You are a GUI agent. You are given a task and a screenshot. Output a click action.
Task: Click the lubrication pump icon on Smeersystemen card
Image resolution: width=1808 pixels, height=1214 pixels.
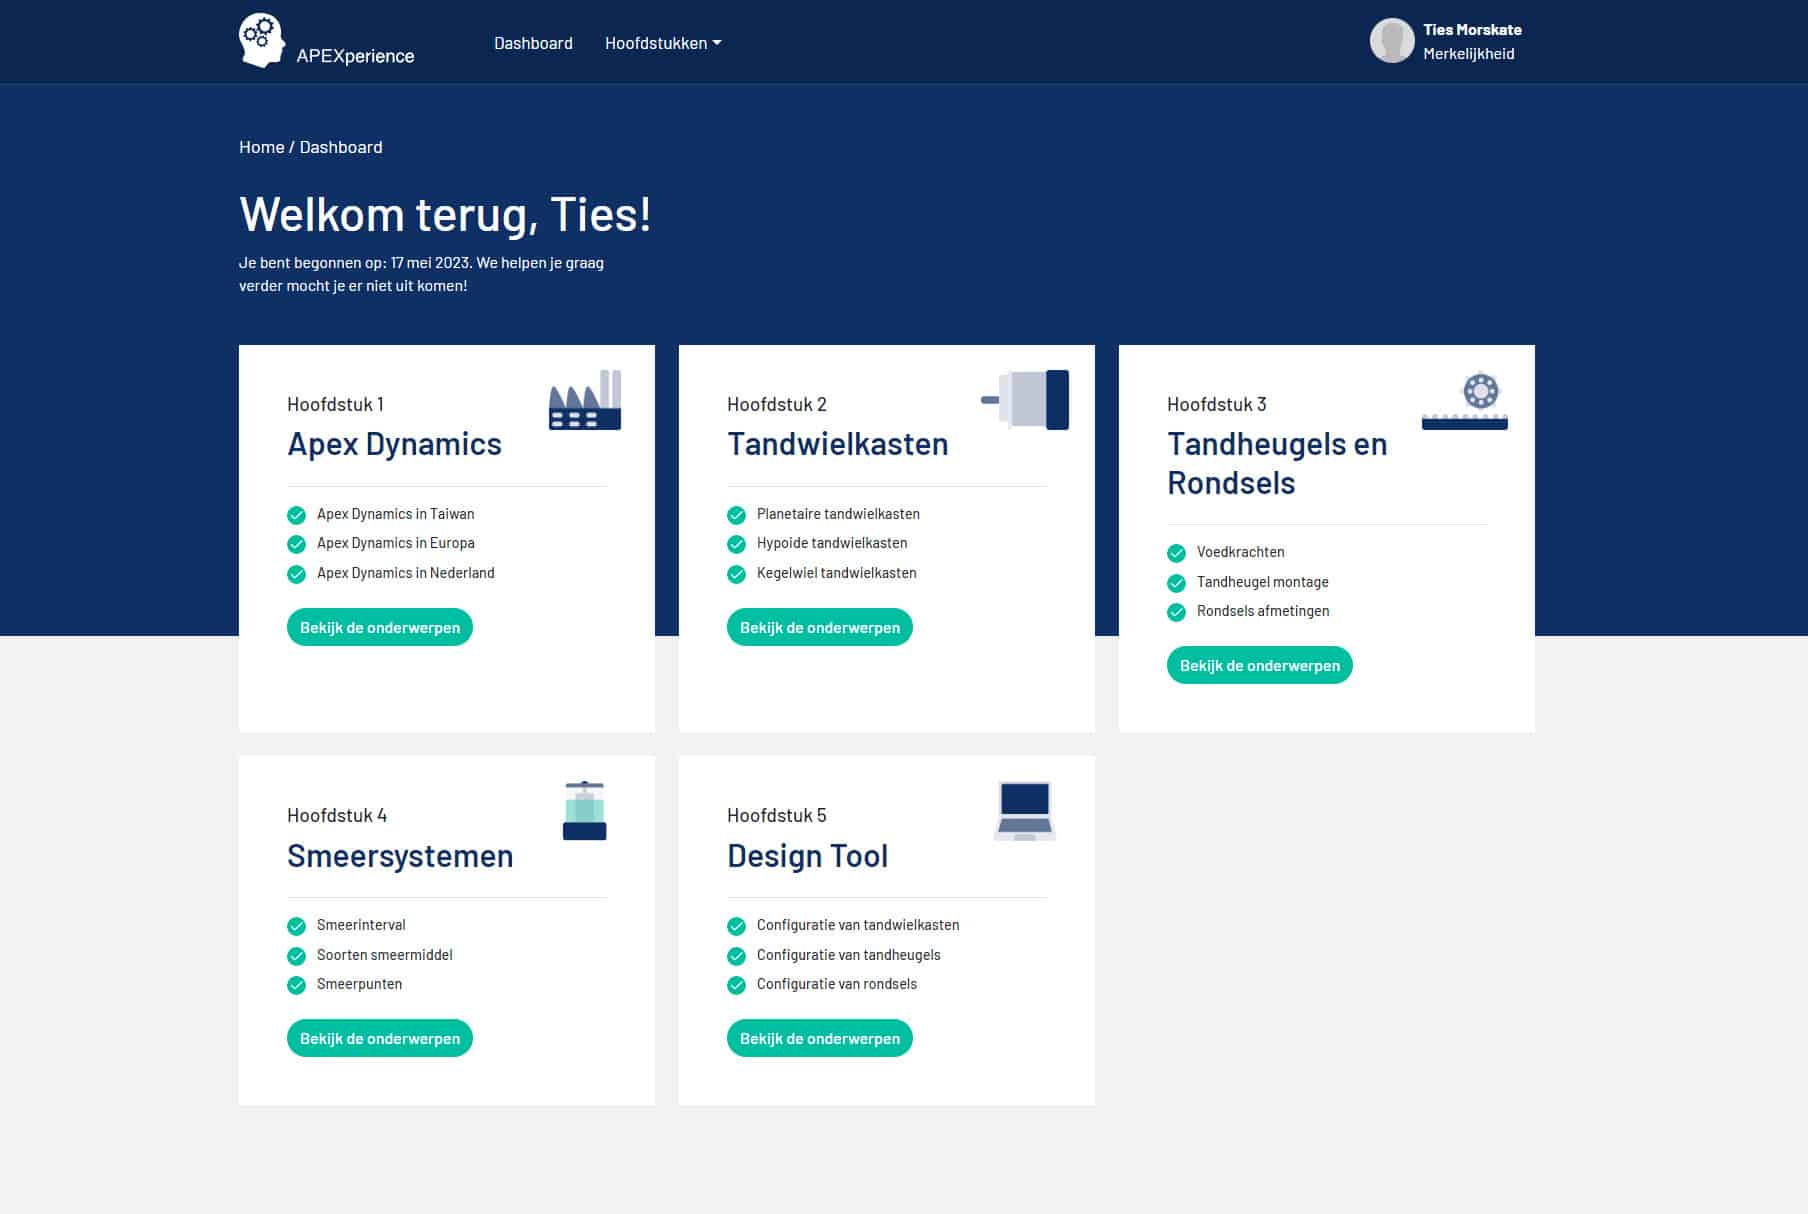pos(585,811)
